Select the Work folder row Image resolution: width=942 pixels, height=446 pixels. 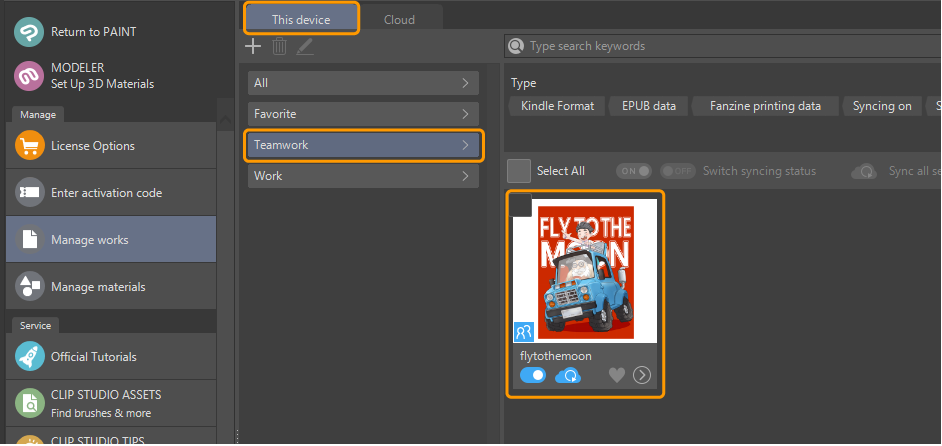coord(363,176)
